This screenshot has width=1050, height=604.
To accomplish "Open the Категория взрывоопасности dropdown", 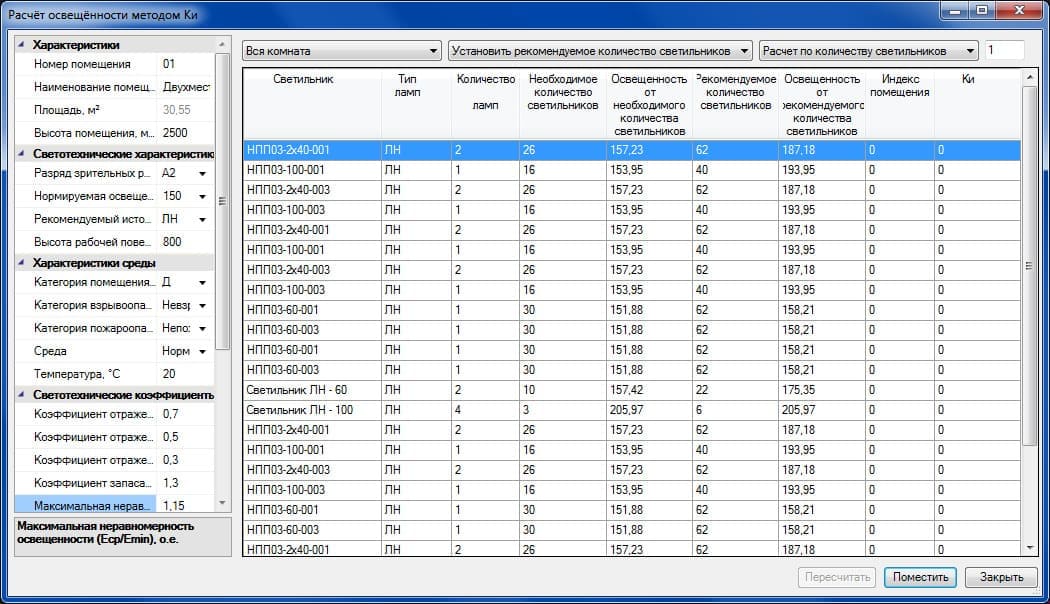I will coord(202,305).
